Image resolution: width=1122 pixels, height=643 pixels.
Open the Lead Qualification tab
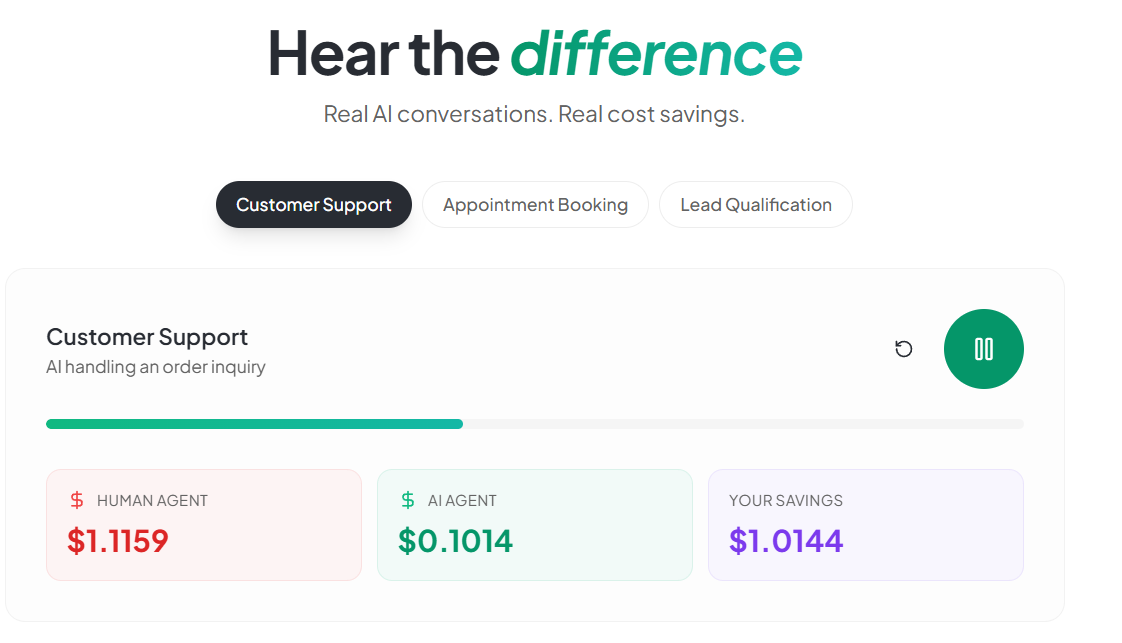[756, 205]
